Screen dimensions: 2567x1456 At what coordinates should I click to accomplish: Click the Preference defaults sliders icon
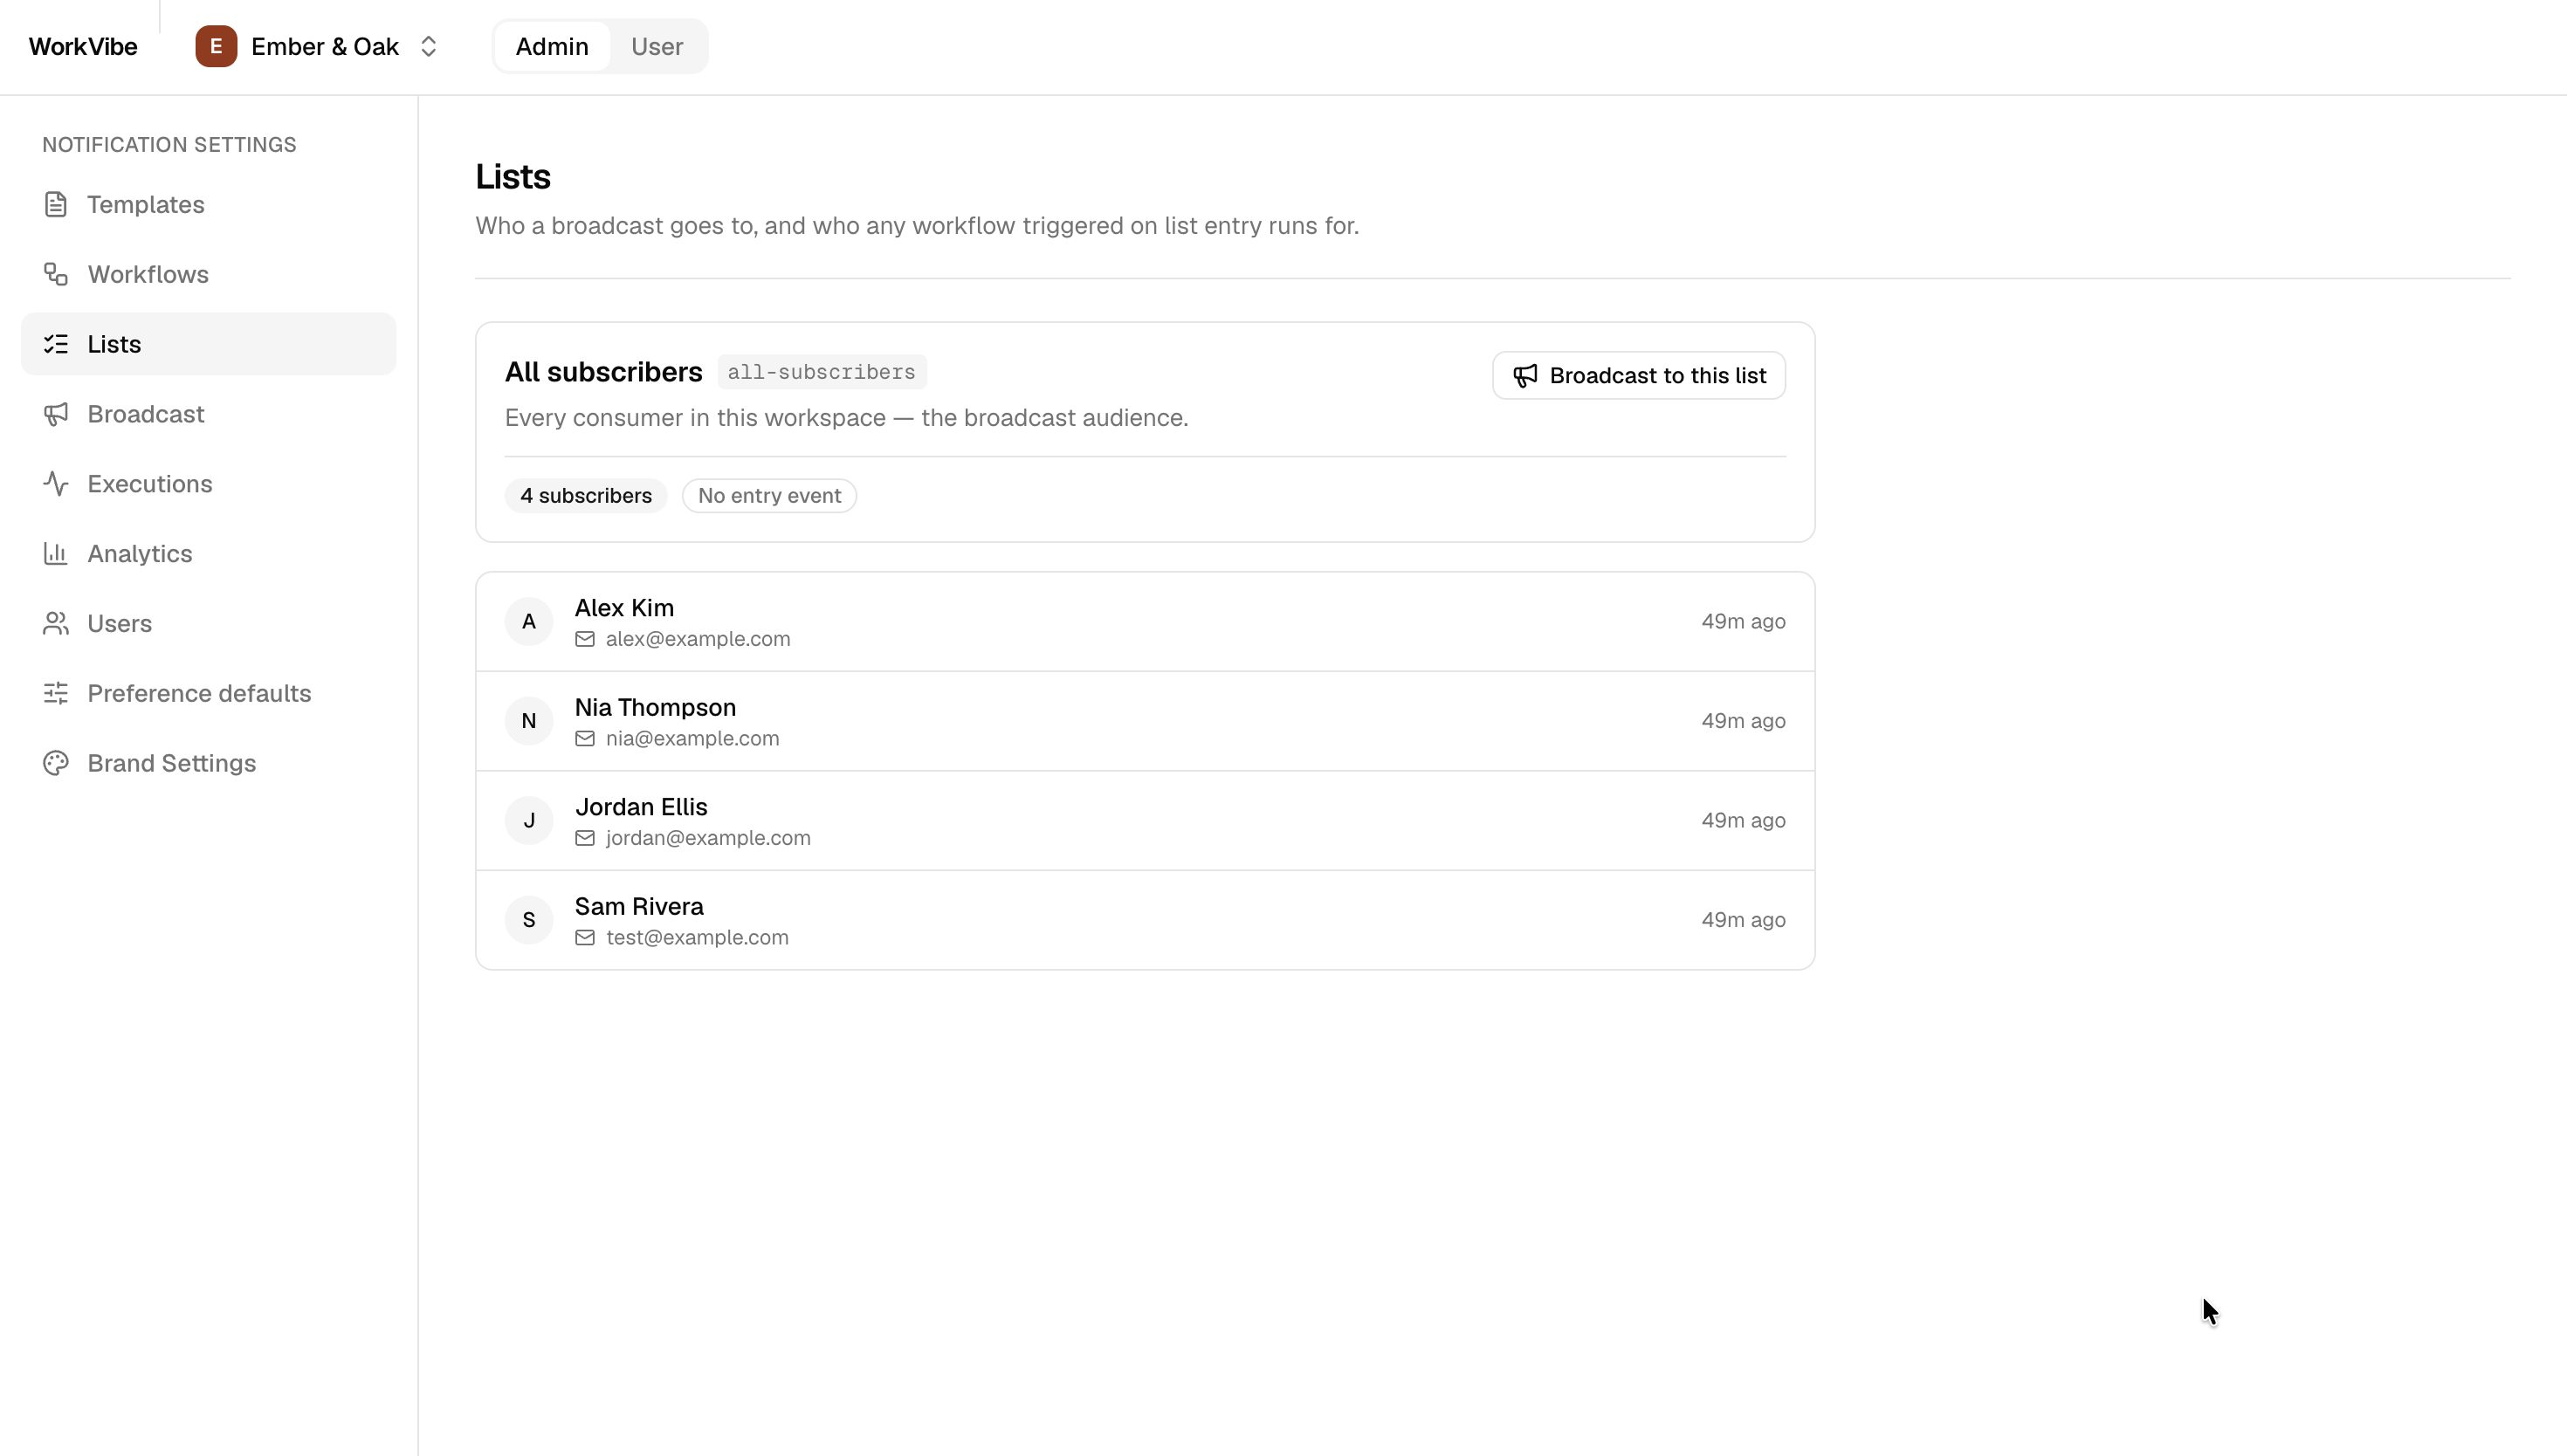[56, 693]
